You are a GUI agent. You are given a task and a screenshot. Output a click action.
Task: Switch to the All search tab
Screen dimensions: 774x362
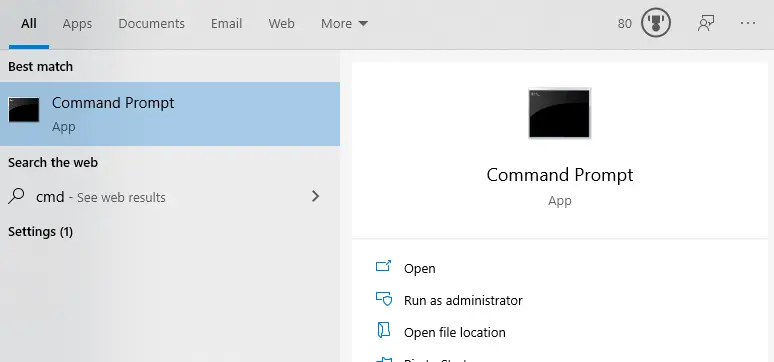(29, 23)
